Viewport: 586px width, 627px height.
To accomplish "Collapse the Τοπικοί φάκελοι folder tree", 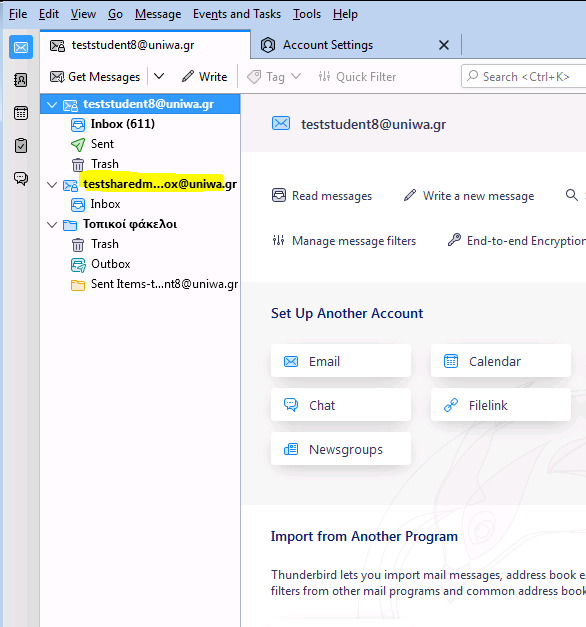I will click(x=52, y=225).
